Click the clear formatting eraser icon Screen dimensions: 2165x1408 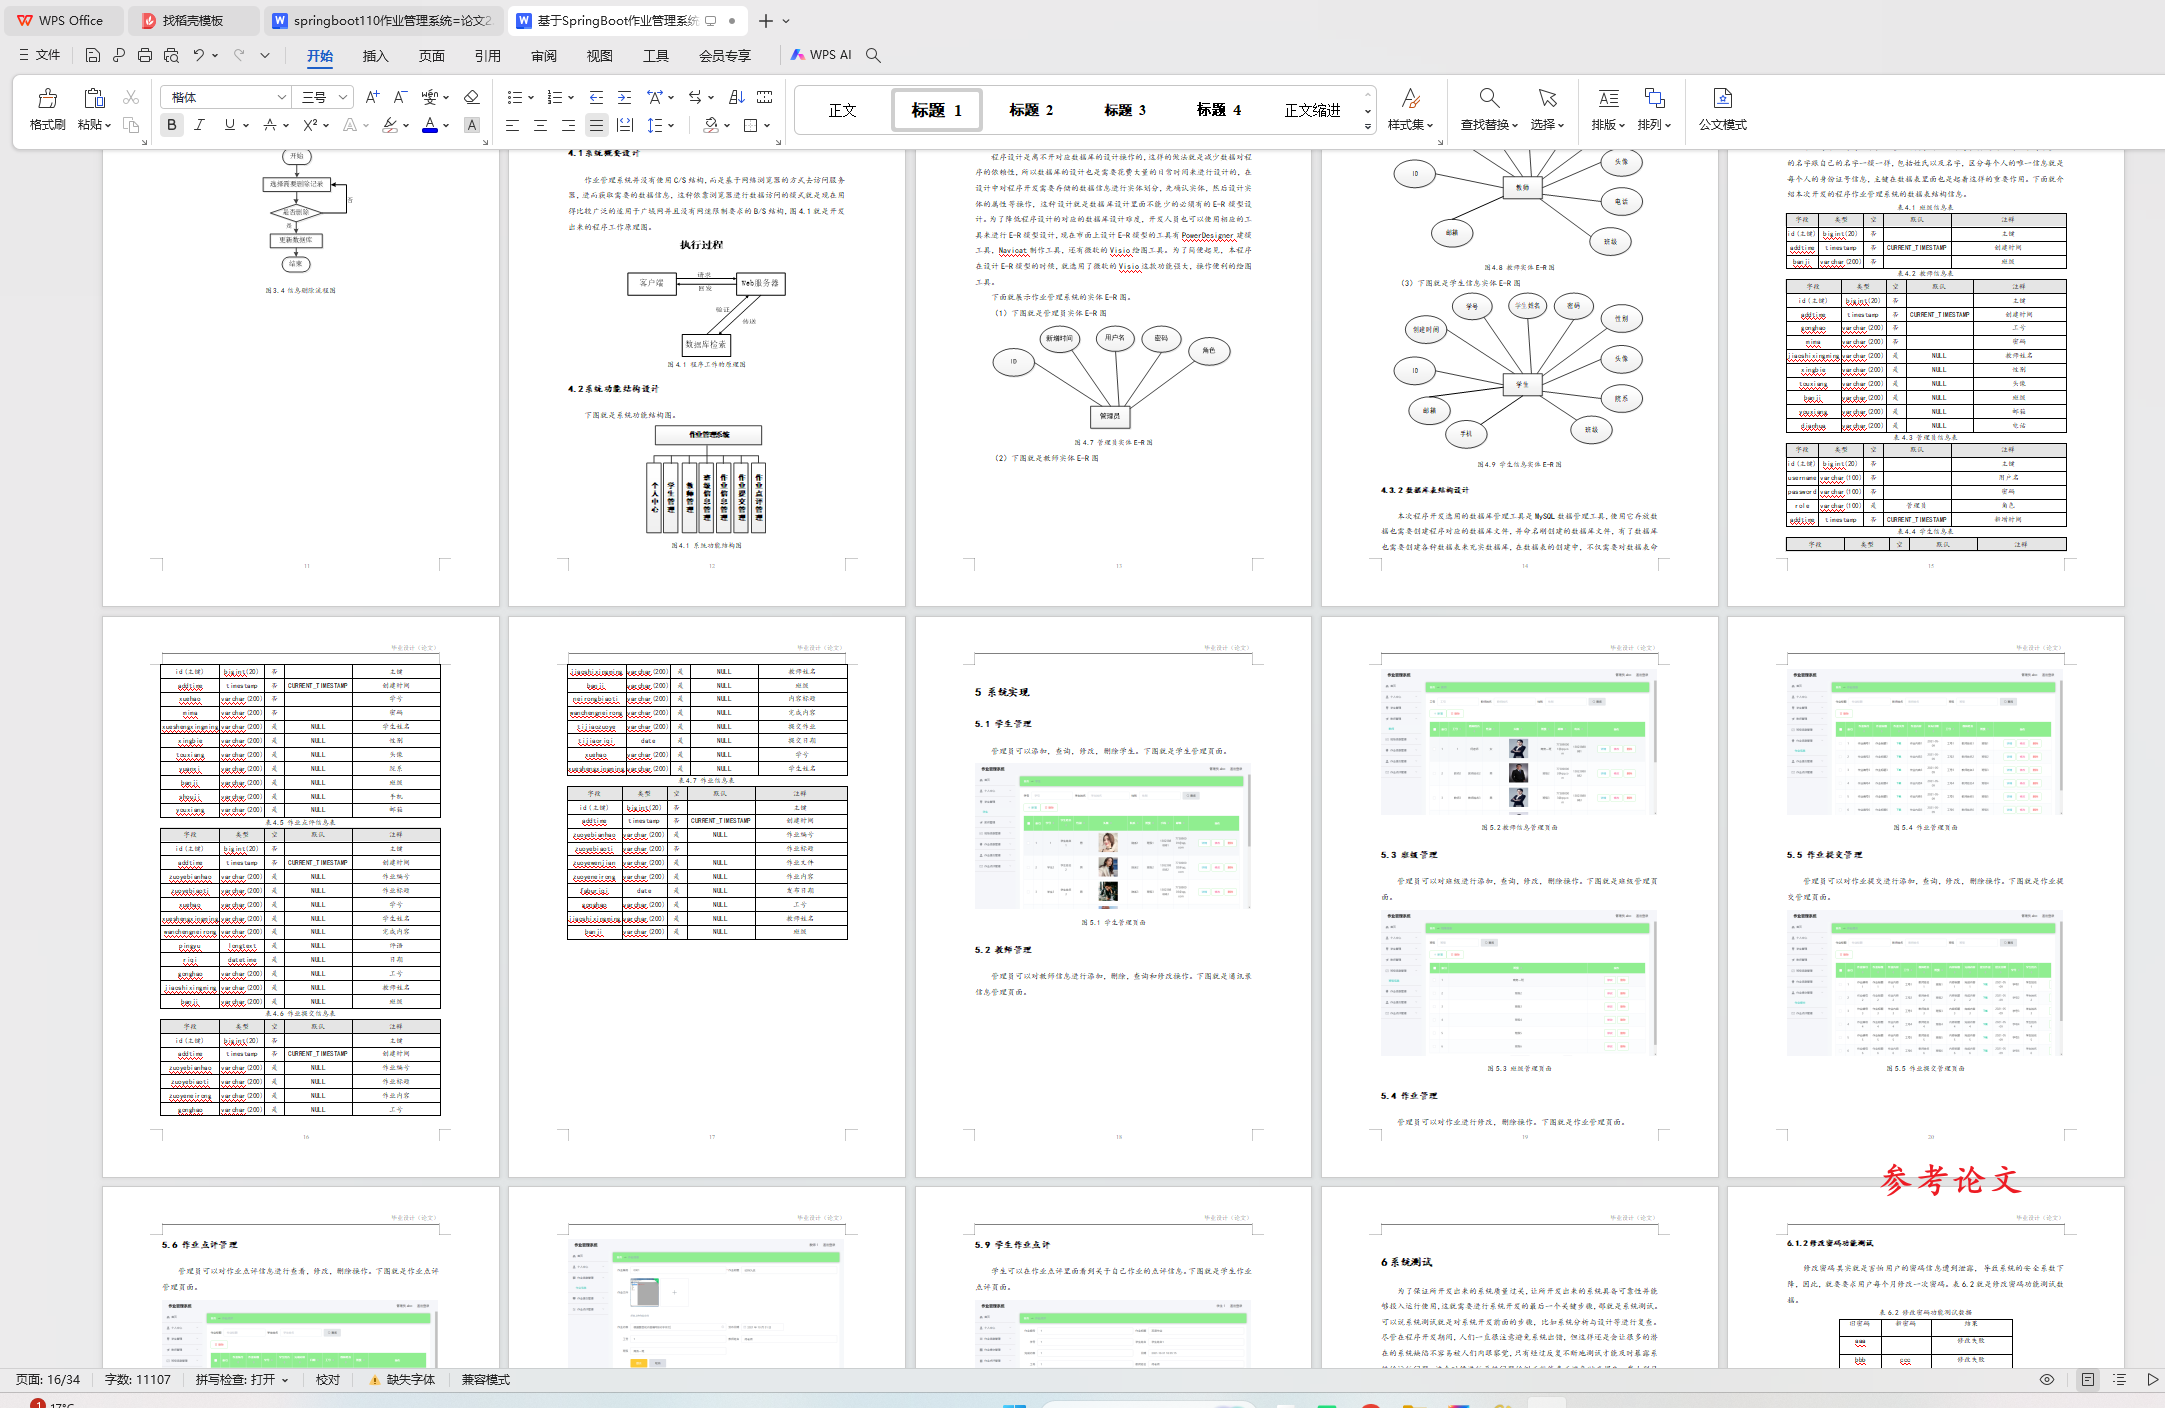[472, 97]
